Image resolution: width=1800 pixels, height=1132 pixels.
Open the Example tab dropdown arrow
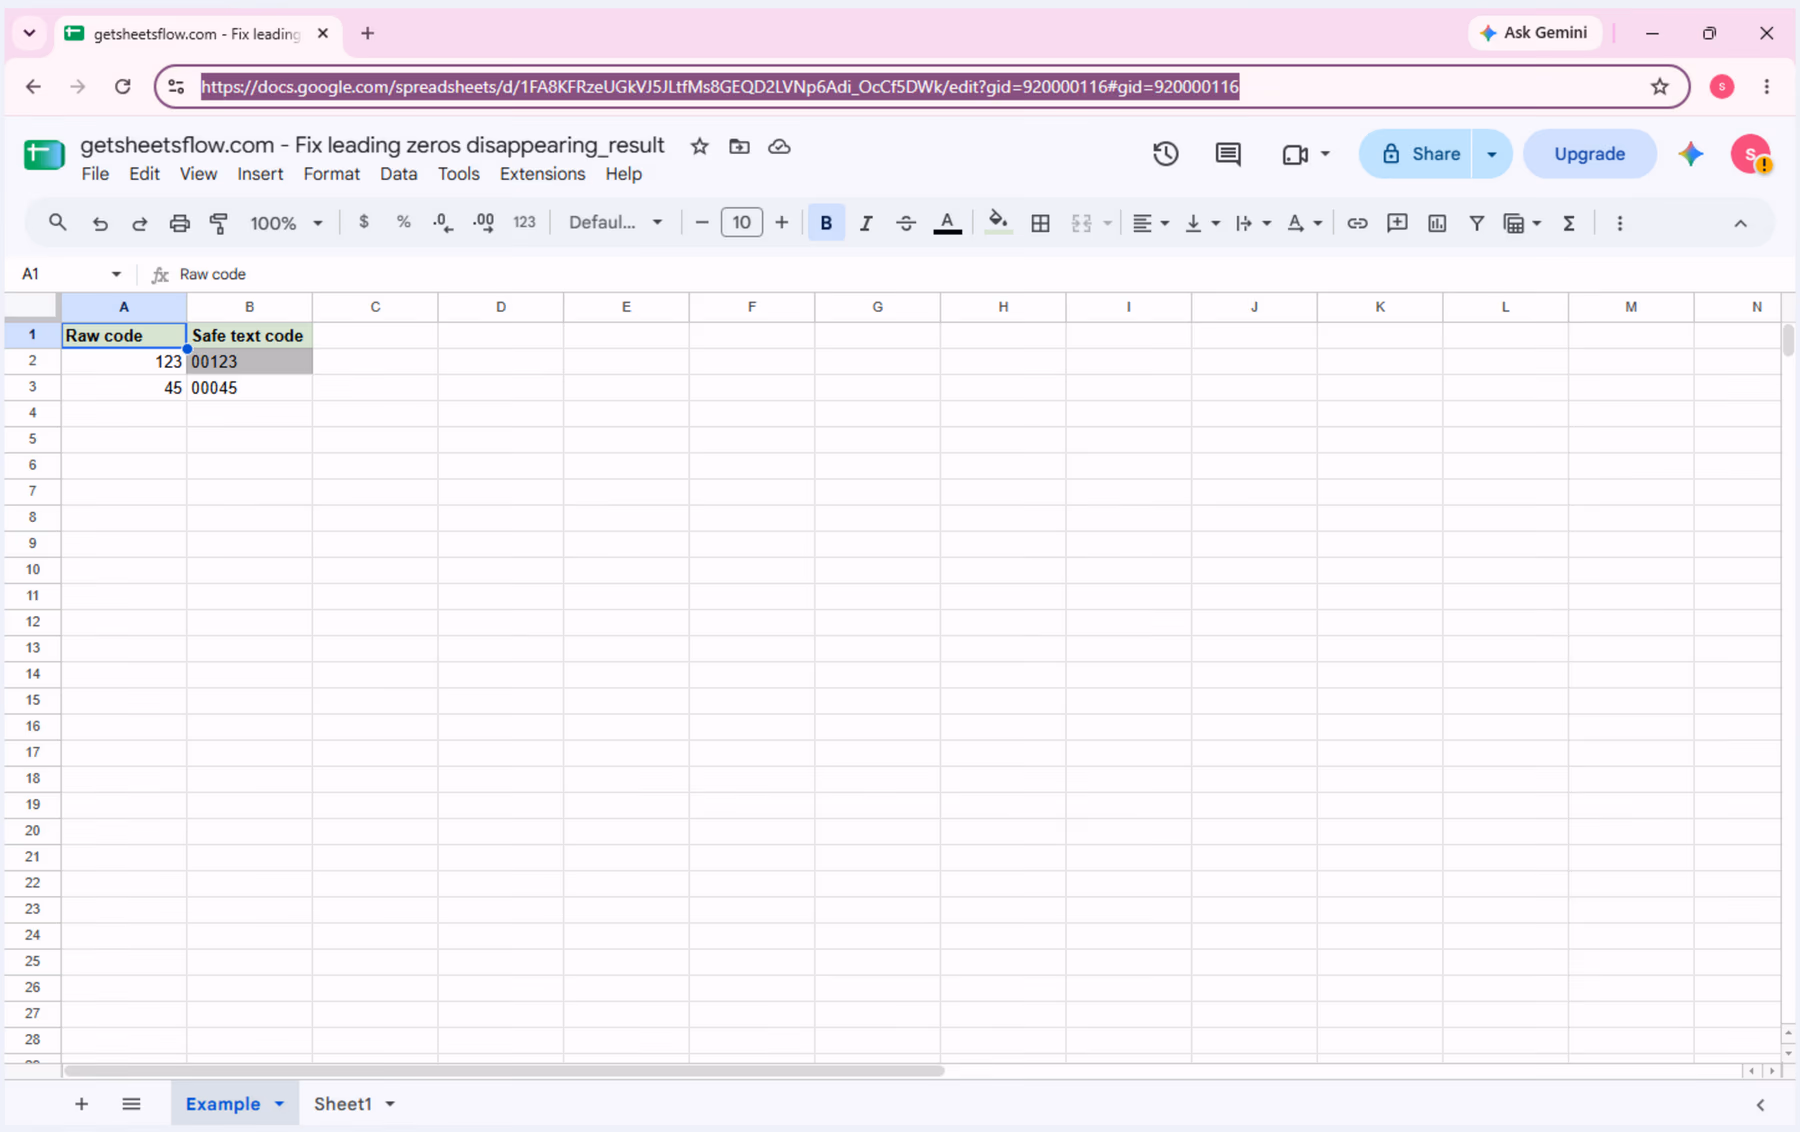point(279,1104)
